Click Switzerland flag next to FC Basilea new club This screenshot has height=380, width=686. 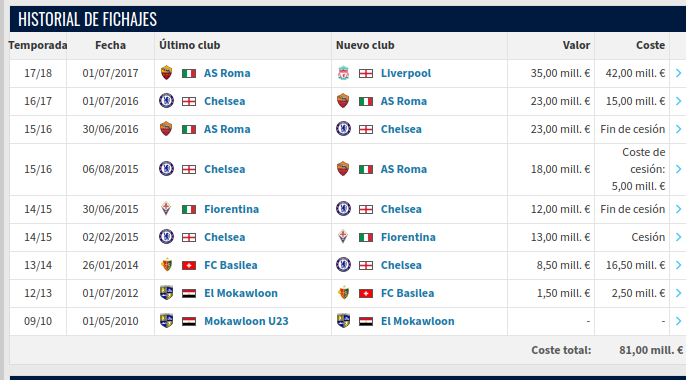click(366, 293)
